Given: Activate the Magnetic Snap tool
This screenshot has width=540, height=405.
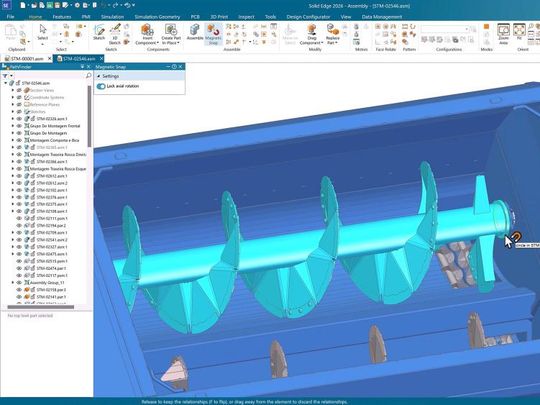Looking at the screenshot, I should pos(213,34).
